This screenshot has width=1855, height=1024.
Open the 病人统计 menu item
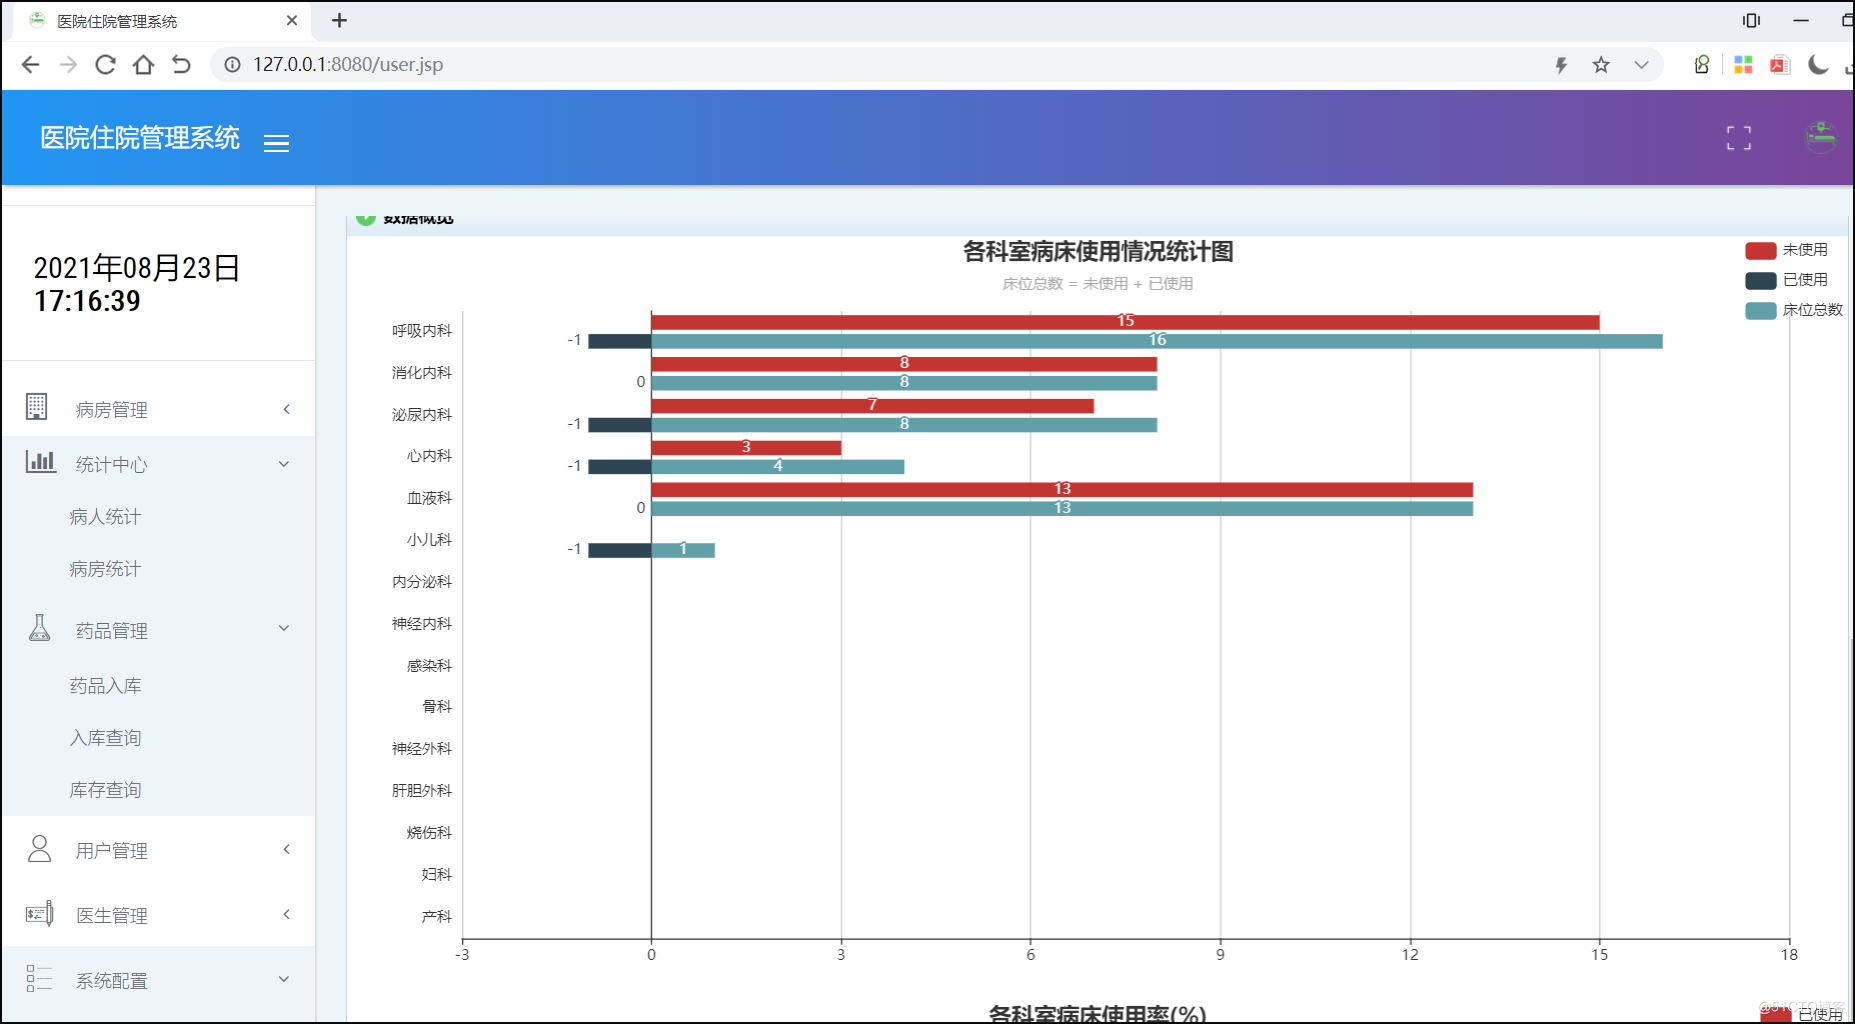tap(104, 516)
